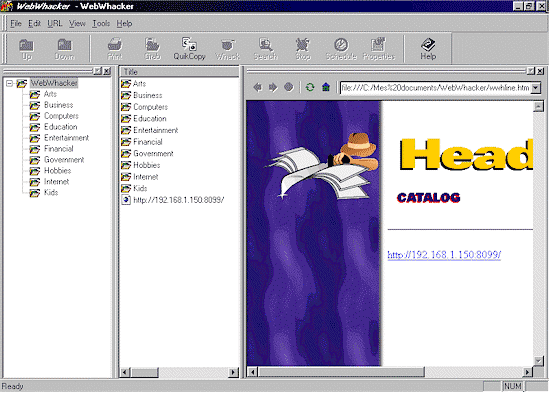Open the File menu
The image size is (550, 393).
coord(16,24)
